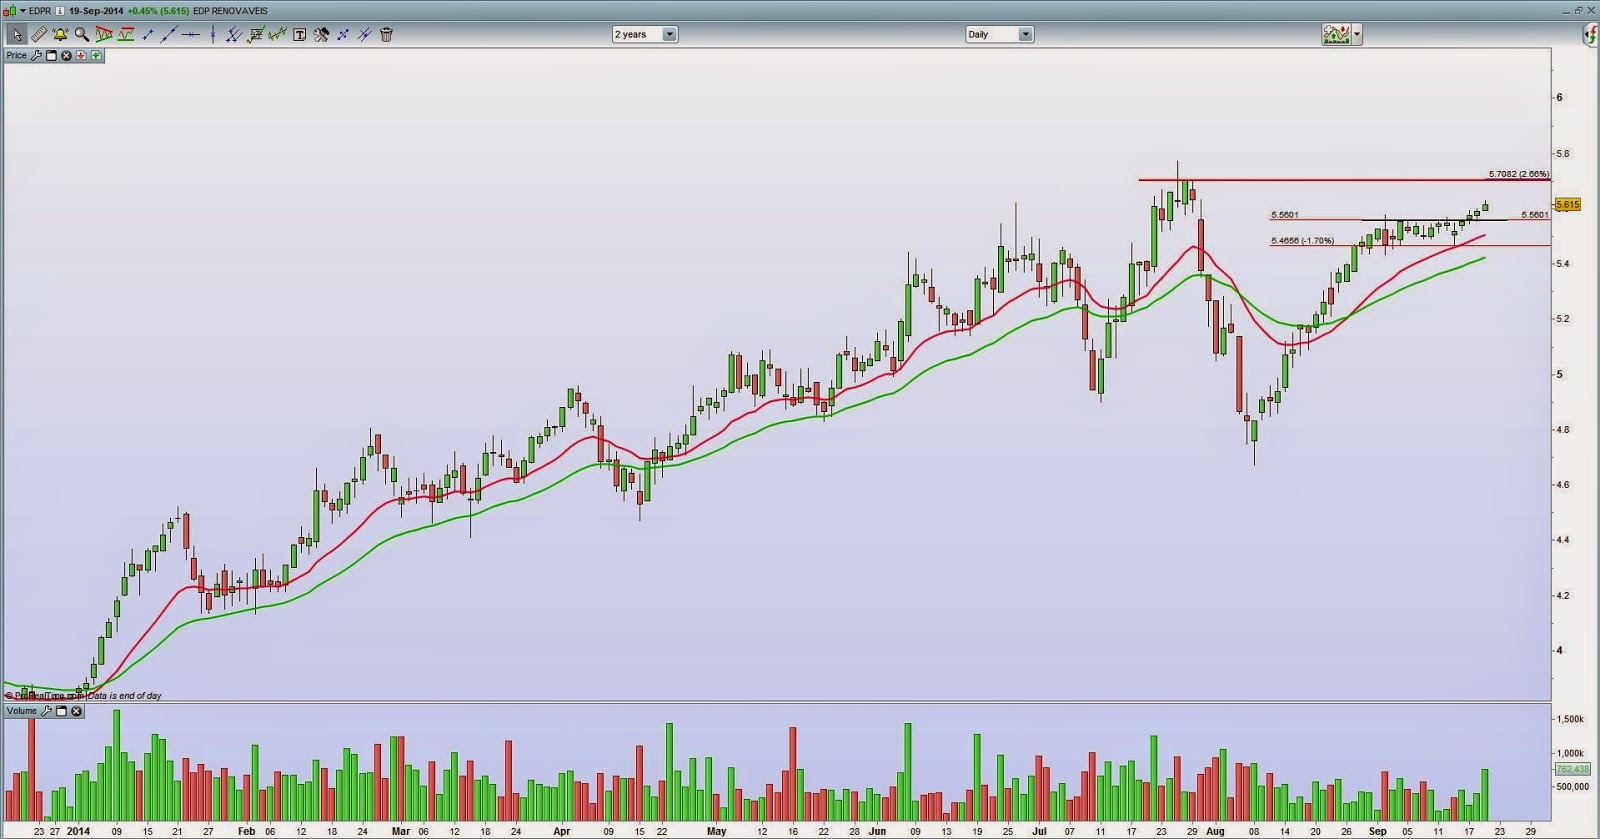Select the horizontal line tool

click(x=191, y=34)
